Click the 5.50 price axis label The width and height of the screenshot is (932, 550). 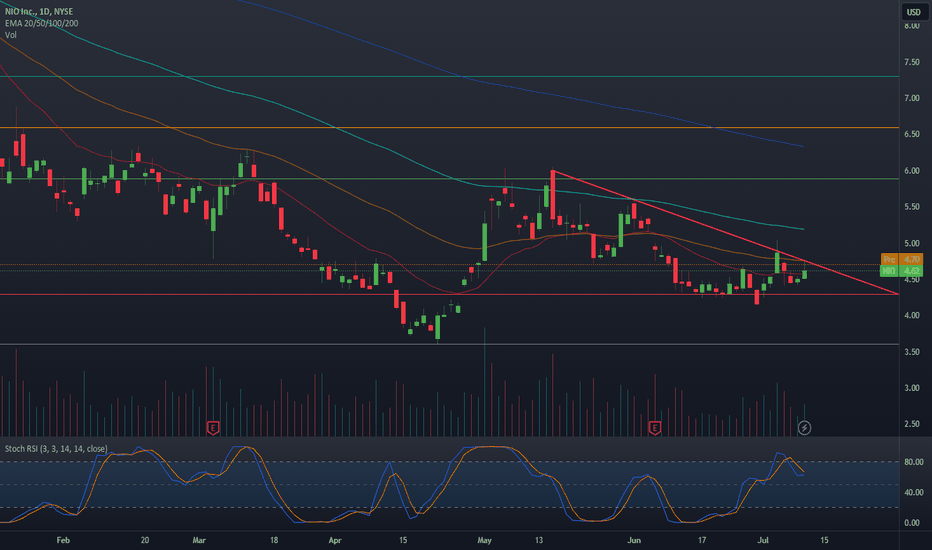(x=912, y=207)
